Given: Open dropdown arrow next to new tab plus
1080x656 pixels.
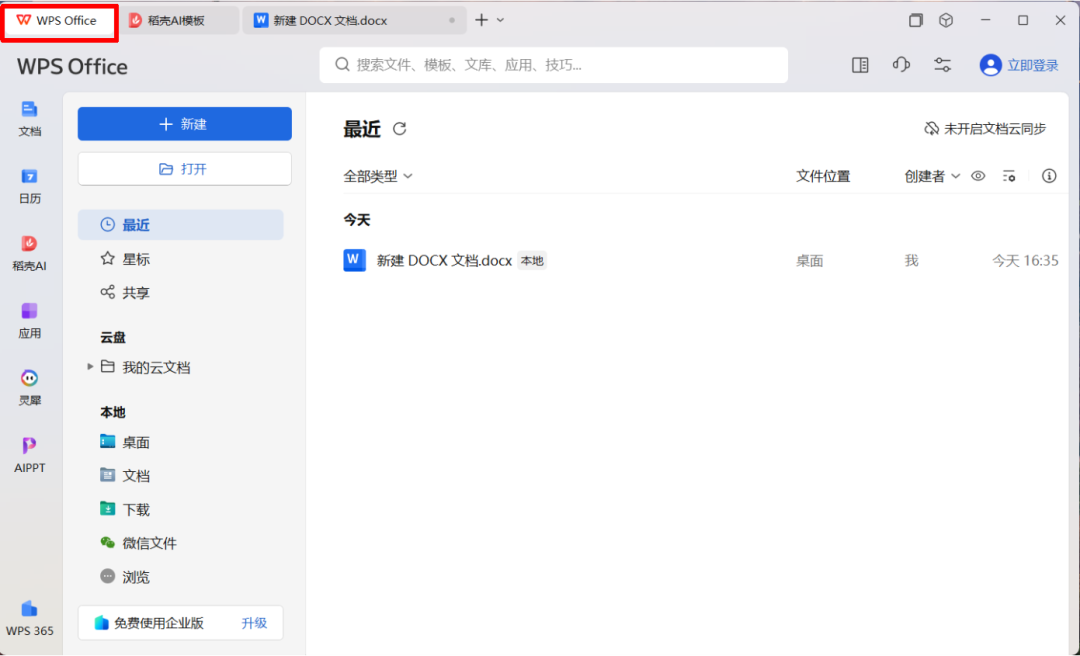Looking at the screenshot, I should (501, 21).
